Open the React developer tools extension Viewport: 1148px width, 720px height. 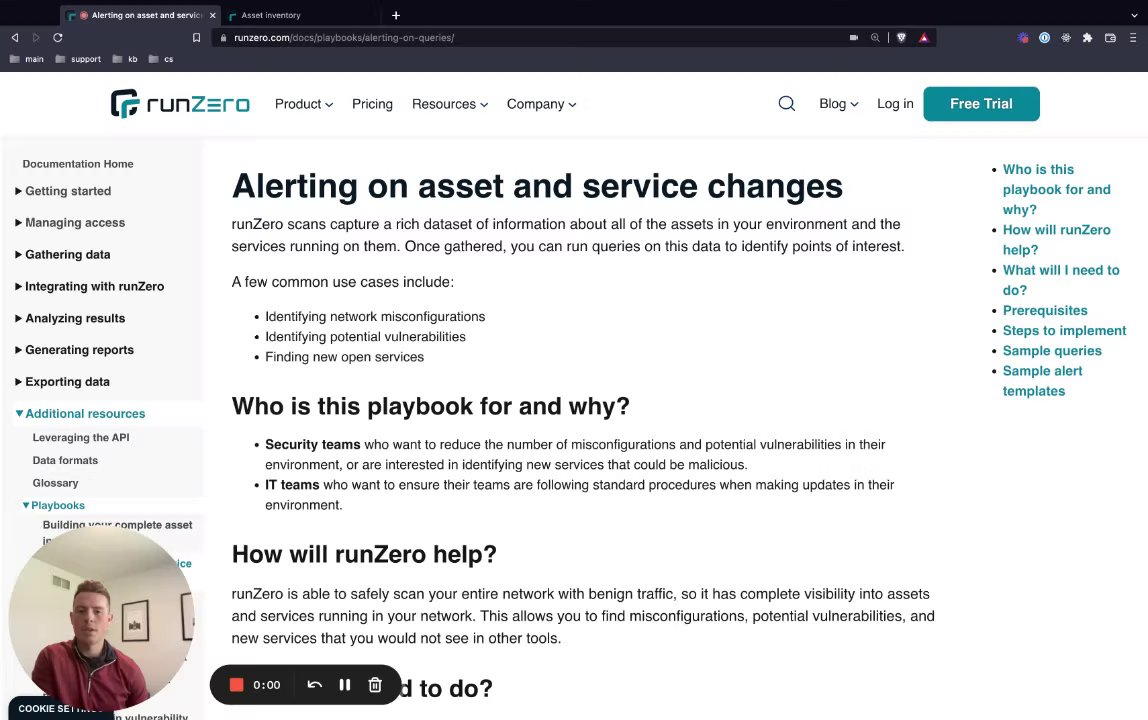click(x=1066, y=37)
